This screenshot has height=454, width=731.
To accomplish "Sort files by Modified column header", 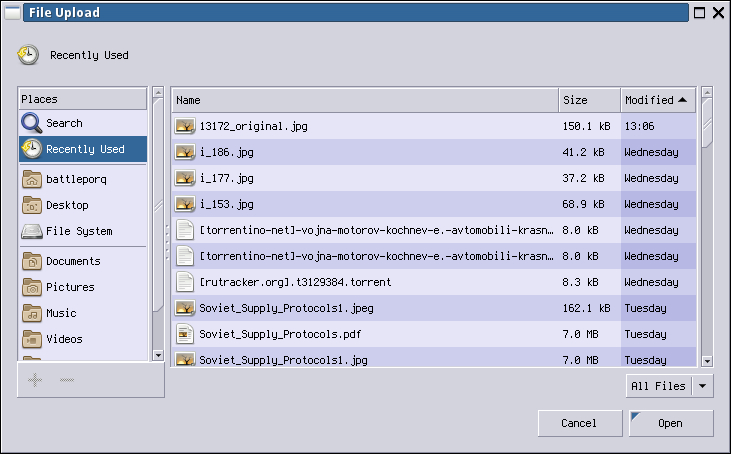I will (x=658, y=100).
